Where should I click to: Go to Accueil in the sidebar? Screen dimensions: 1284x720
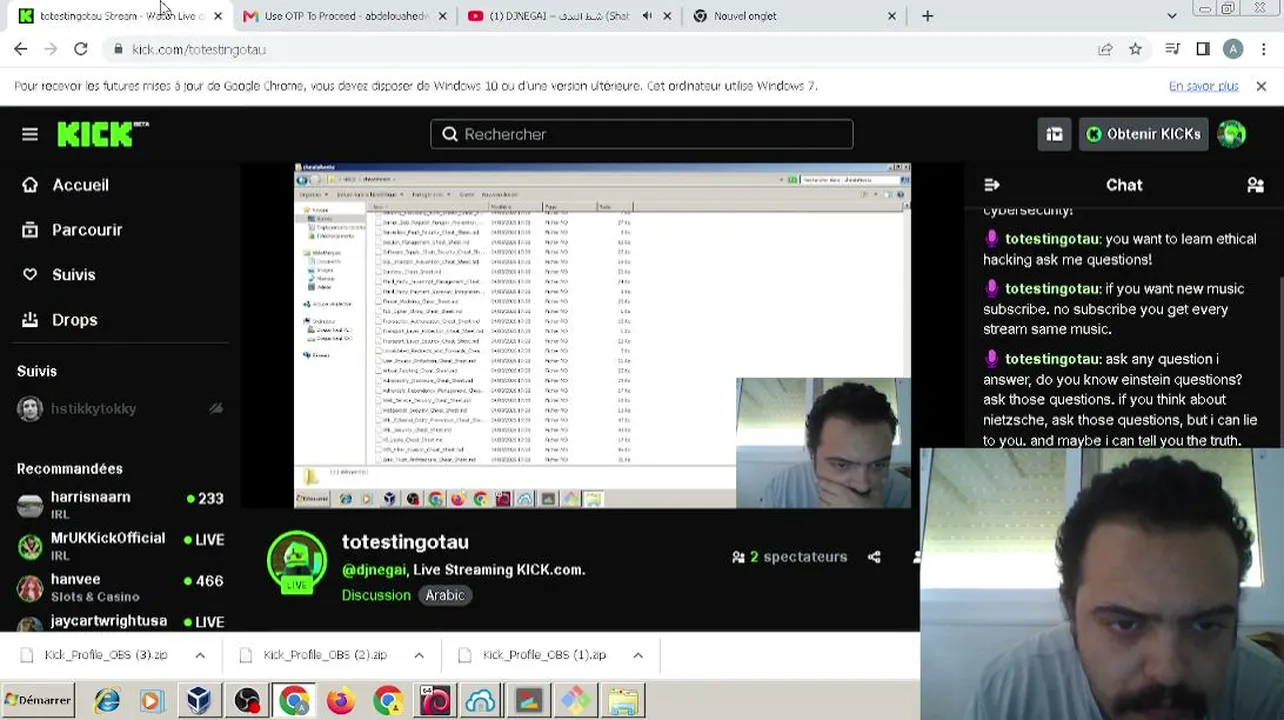click(x=66, y=185)
